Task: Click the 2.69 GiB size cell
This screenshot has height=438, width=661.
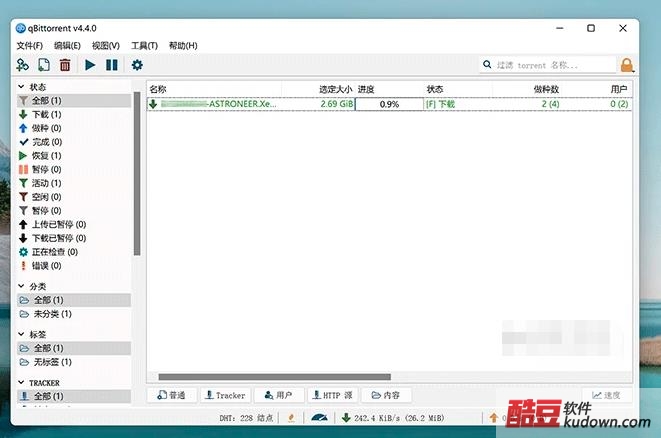Action: point(337,104)
